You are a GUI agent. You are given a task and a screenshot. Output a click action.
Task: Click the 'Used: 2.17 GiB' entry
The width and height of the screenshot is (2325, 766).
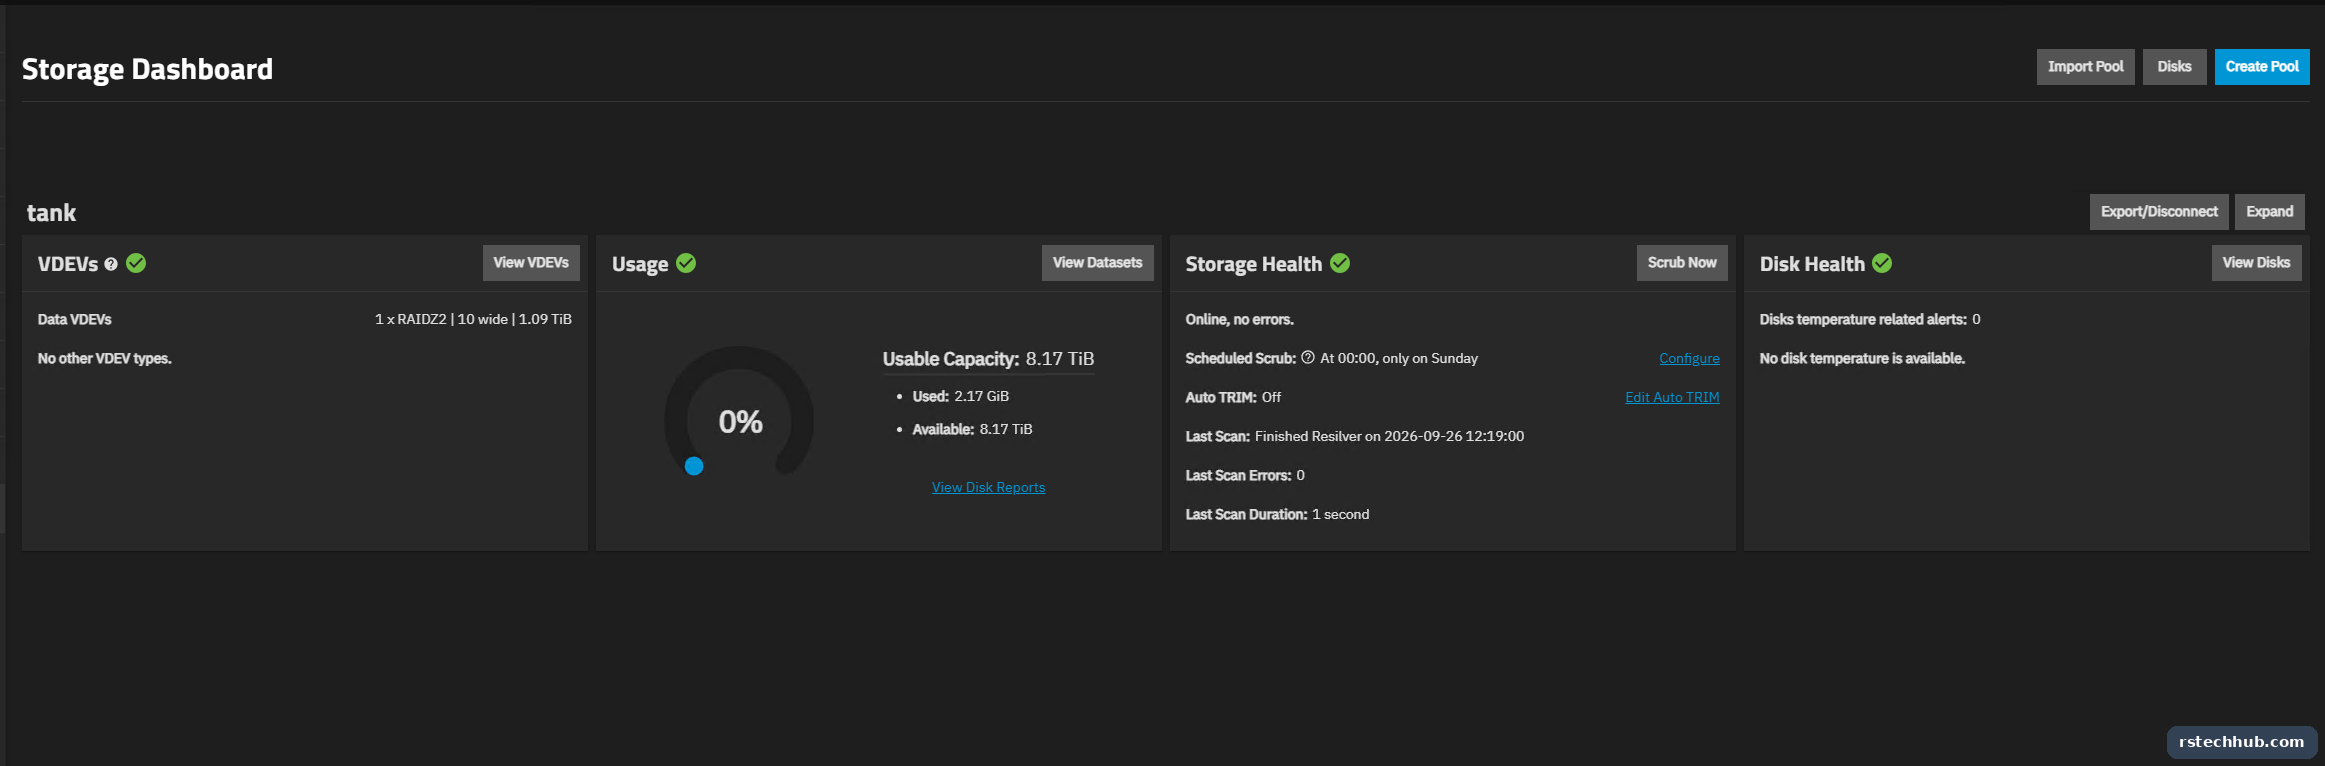(960, 396)
